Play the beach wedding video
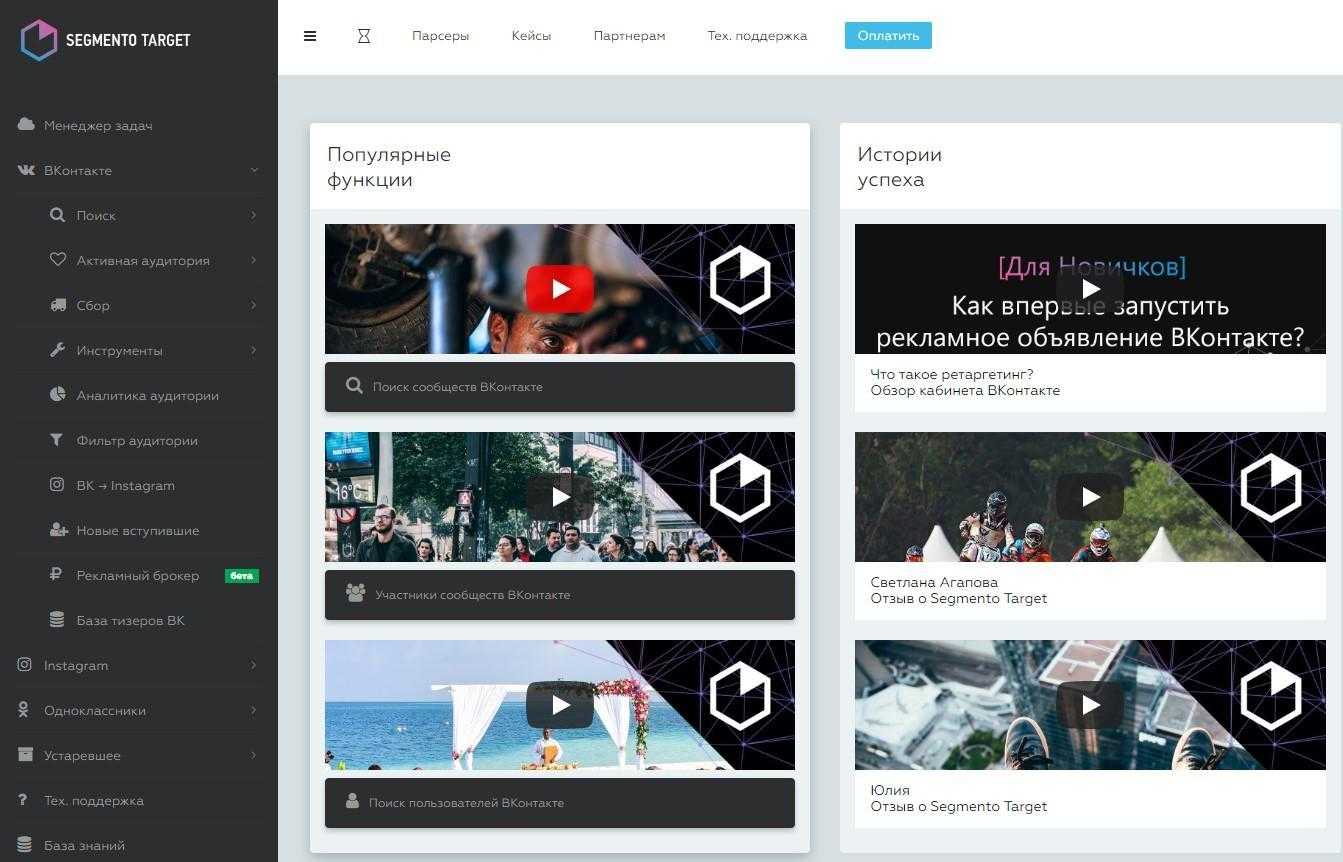Viewport: 1343px width, 862px height. click(560, 705)
